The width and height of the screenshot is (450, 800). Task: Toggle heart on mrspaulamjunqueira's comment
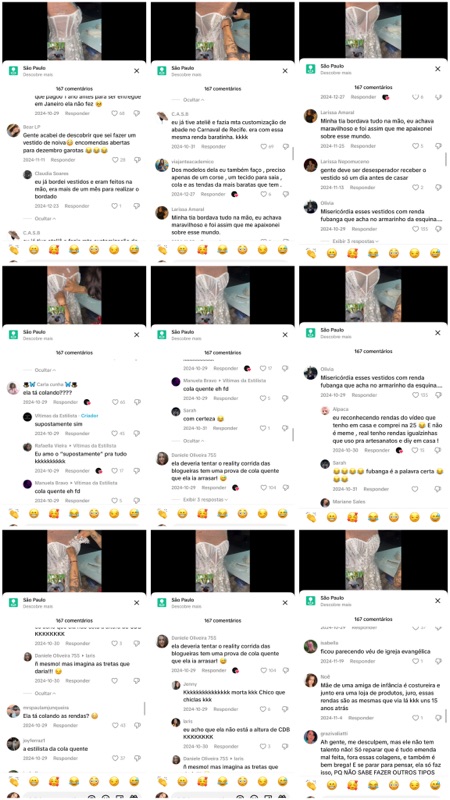(115, 725)
